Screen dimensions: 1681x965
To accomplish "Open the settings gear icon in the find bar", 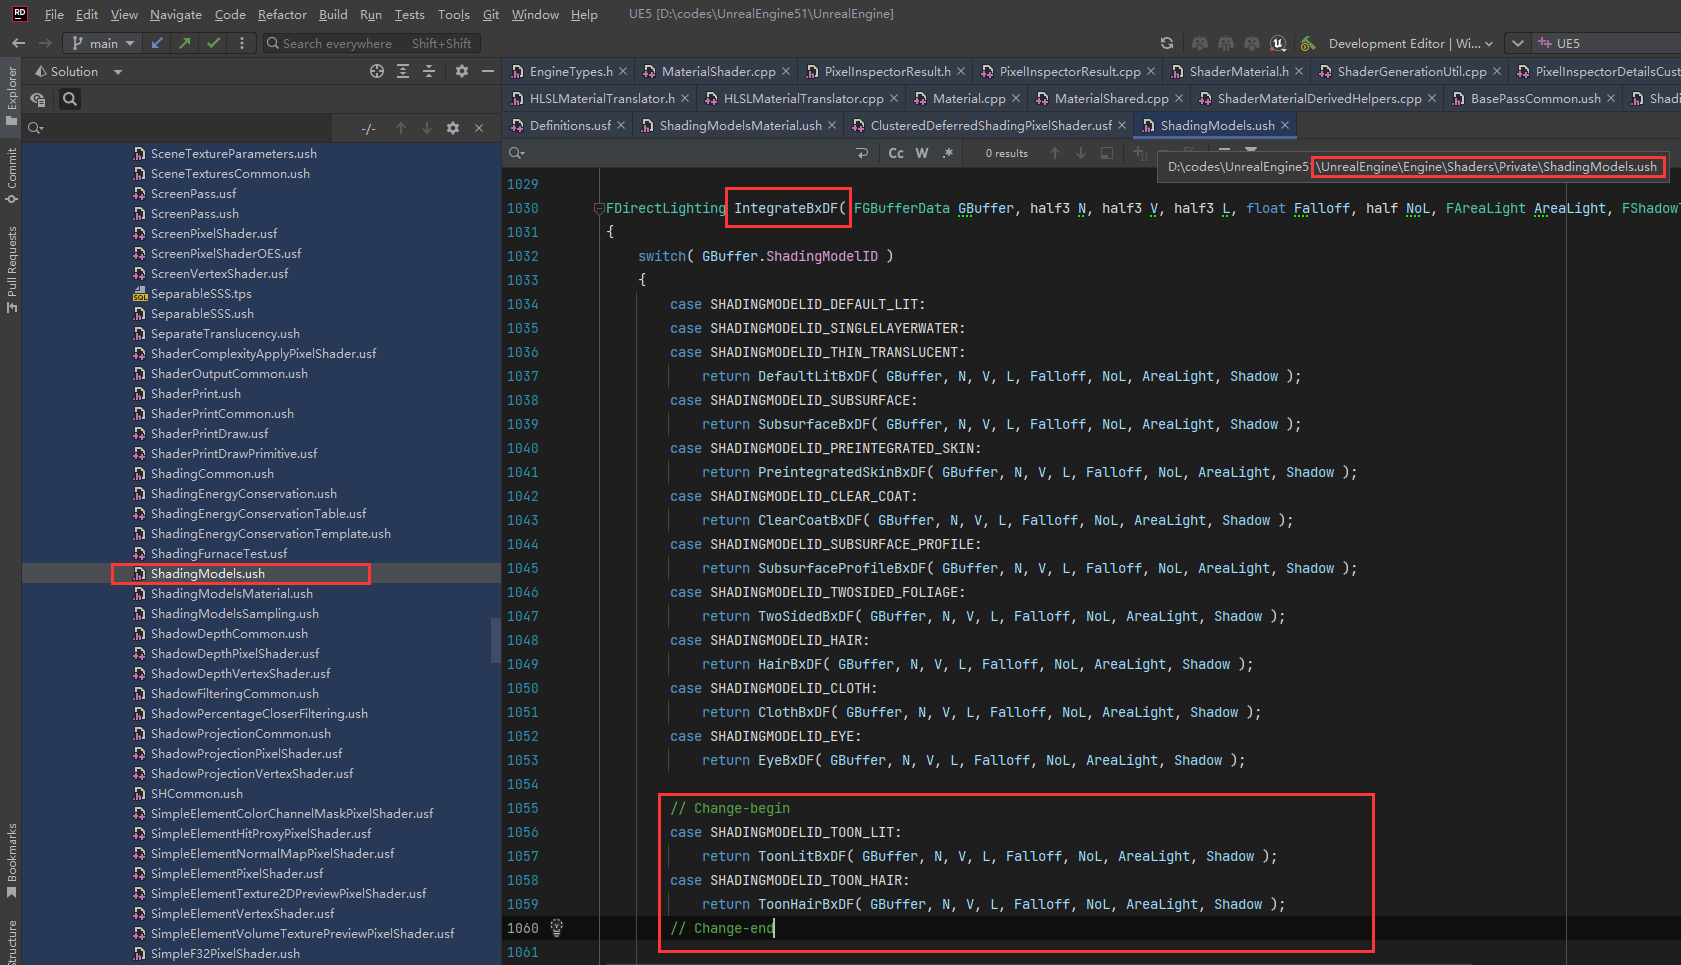I will [452, 128].
